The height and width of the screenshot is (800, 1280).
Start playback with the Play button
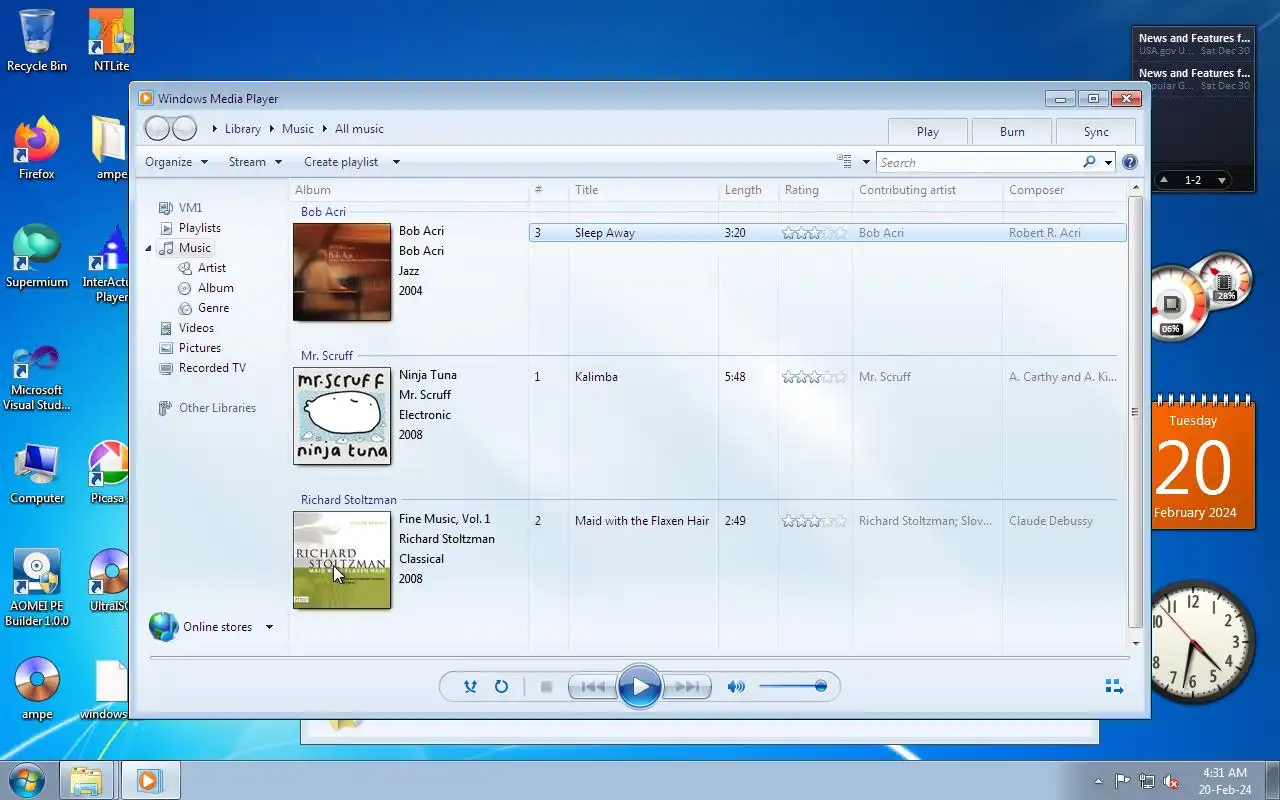click(639, 687)
